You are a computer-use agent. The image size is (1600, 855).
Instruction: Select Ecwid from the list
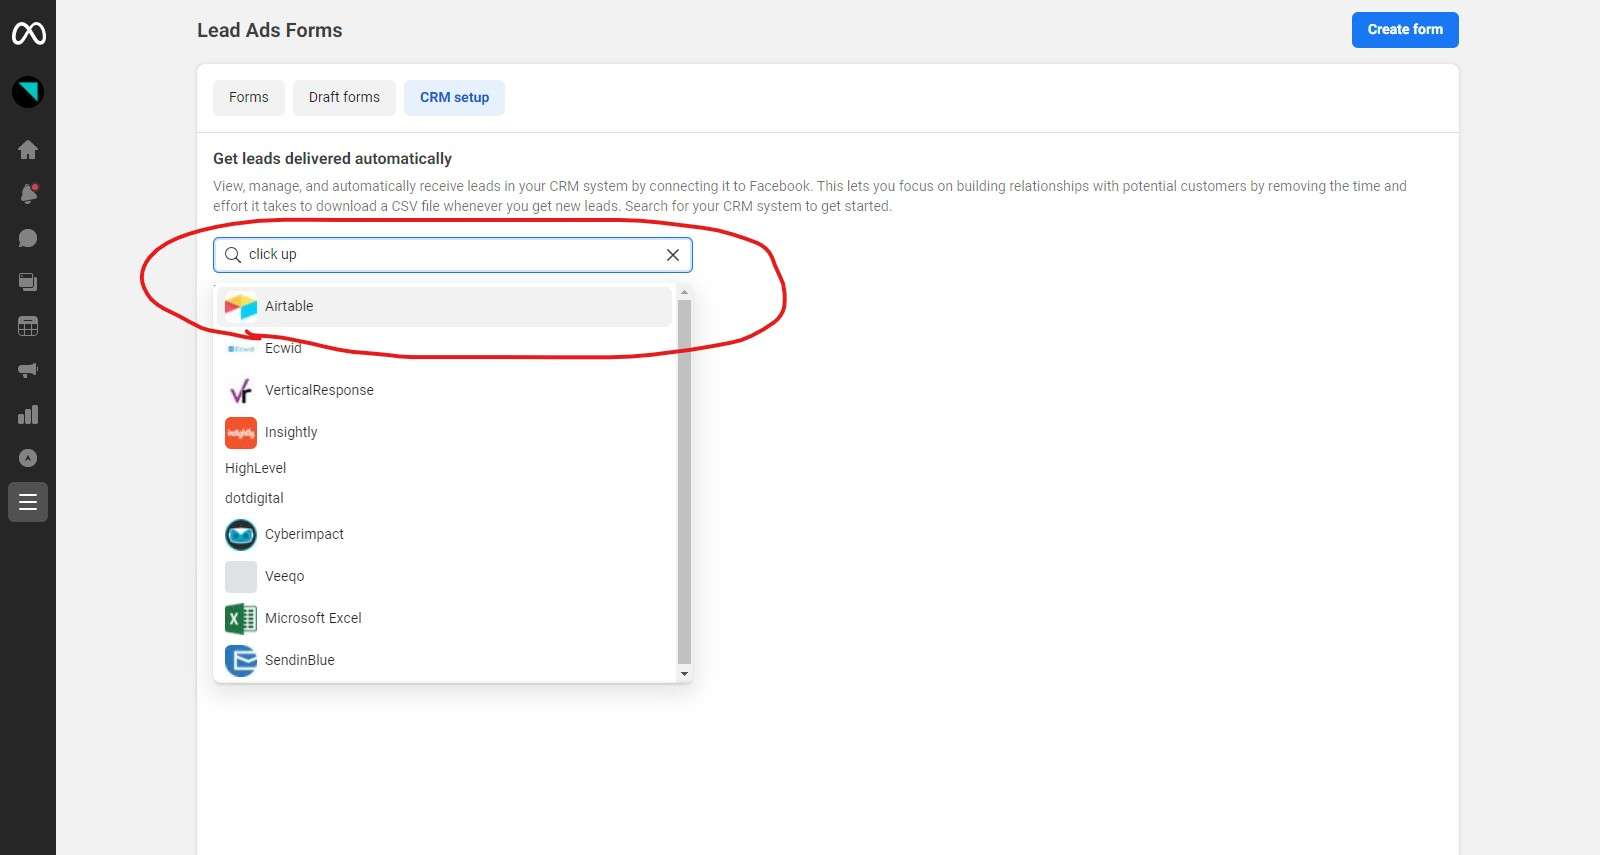445,349
